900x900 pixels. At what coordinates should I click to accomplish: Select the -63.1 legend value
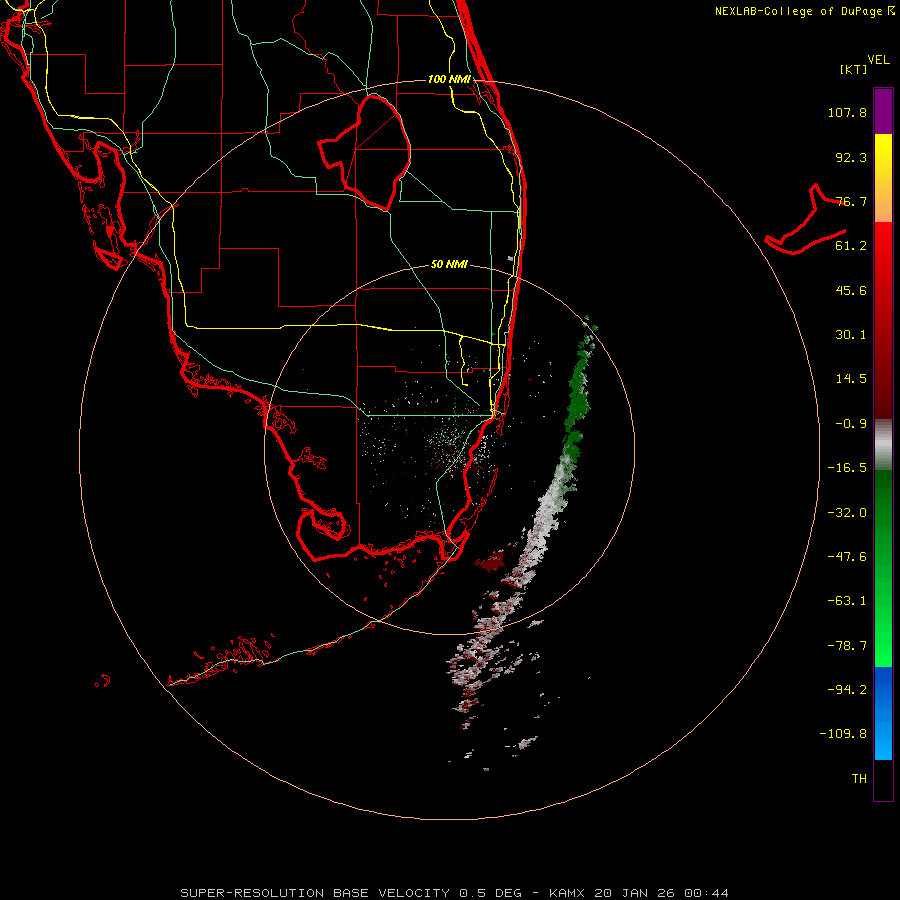point(847,601)
